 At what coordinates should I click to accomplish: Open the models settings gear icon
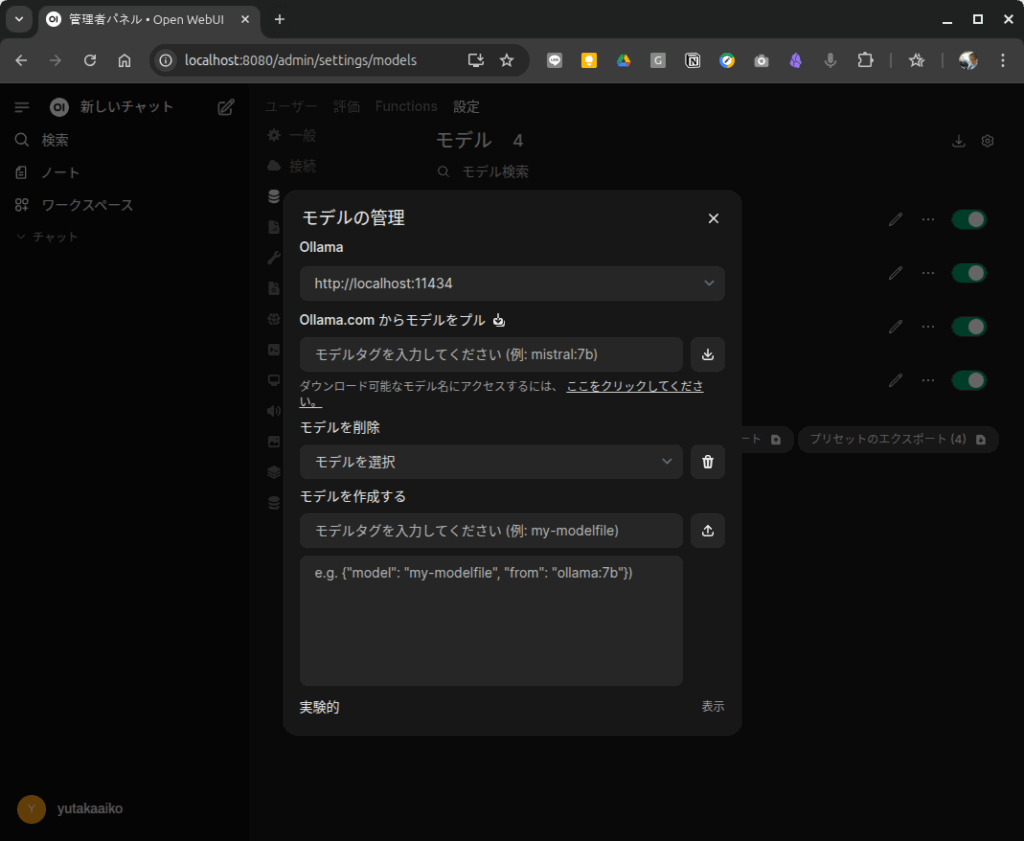pos(987,141)
